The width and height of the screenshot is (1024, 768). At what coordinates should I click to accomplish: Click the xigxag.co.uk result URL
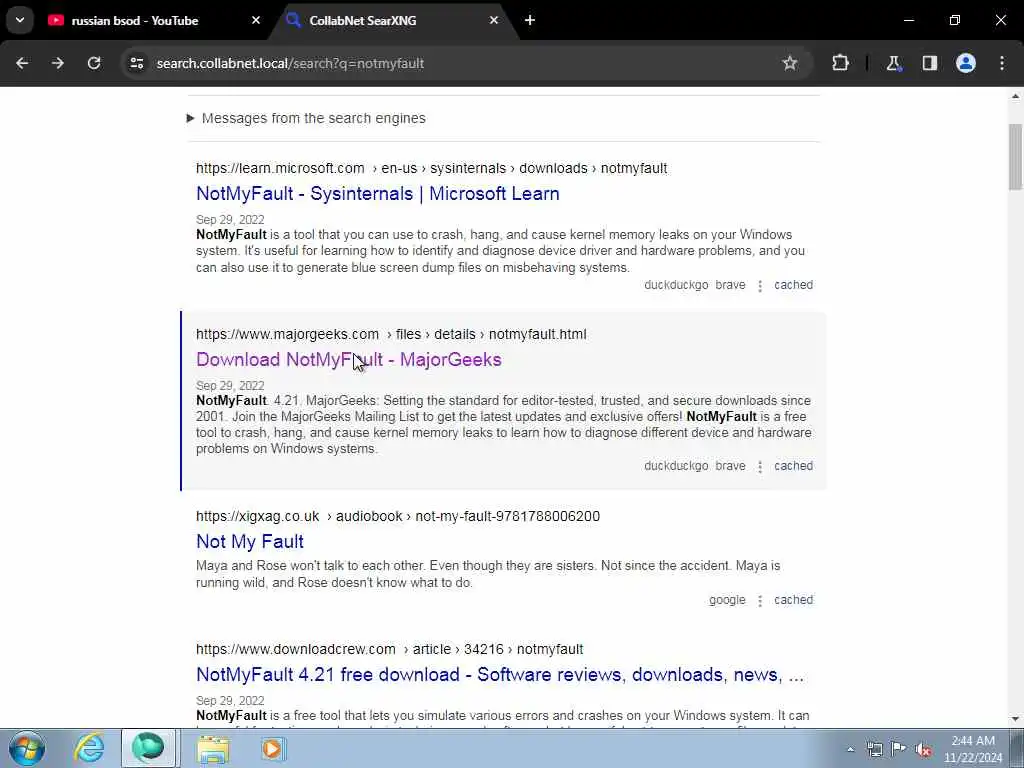[398, 517]
